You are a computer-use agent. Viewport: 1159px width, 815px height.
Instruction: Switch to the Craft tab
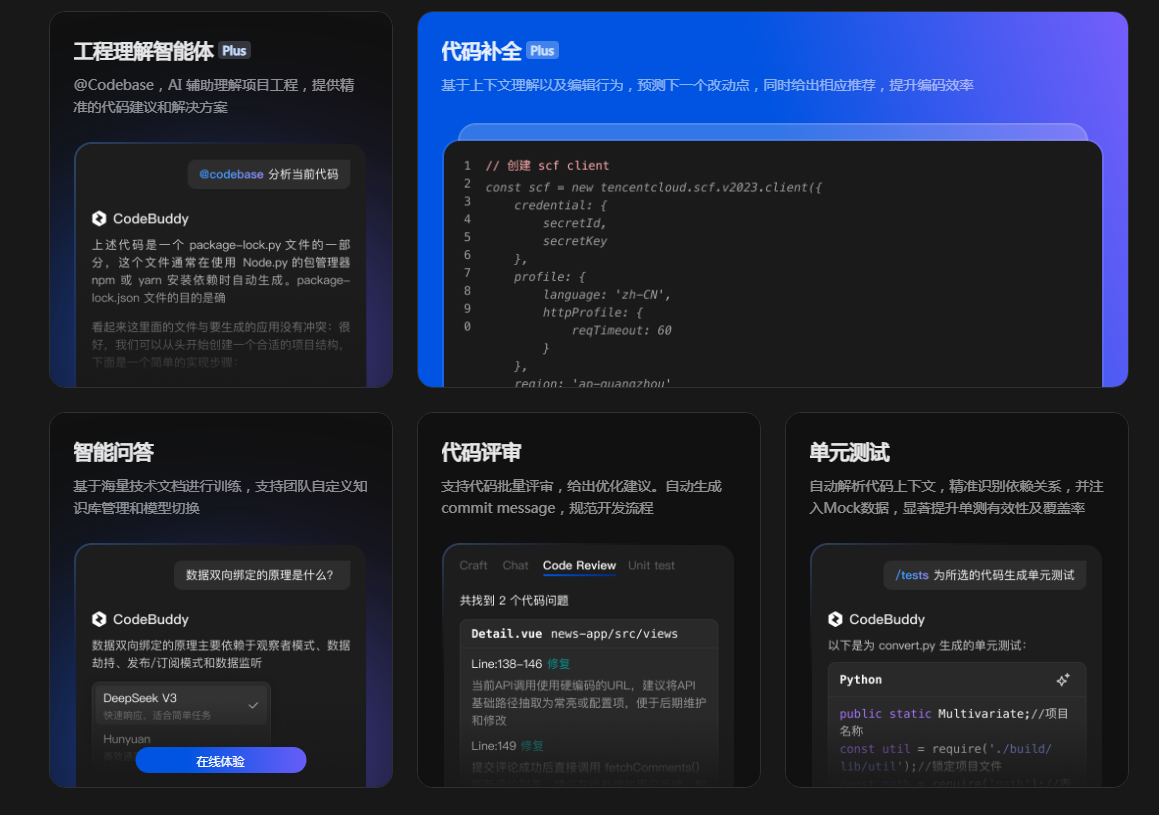[473, 566]
